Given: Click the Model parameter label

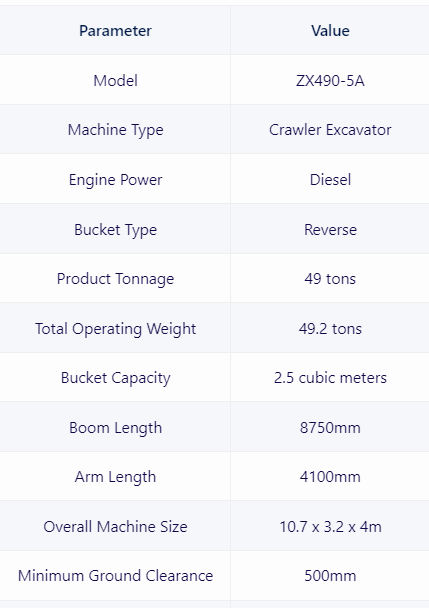Looking at the screenshot, I should tap(115, 81).
